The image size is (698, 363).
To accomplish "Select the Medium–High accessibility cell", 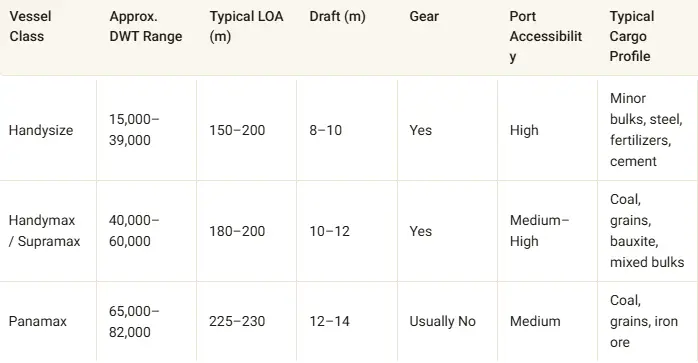I will [540, 231].
